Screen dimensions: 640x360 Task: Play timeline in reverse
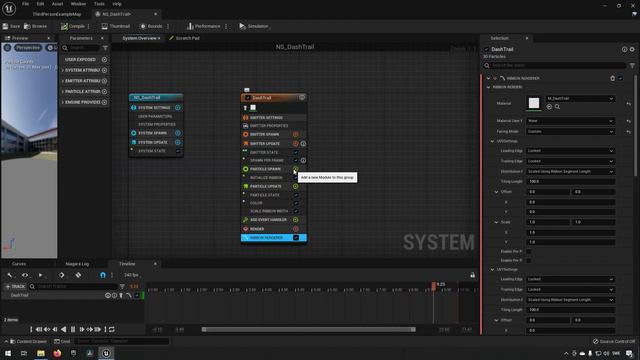64,329
